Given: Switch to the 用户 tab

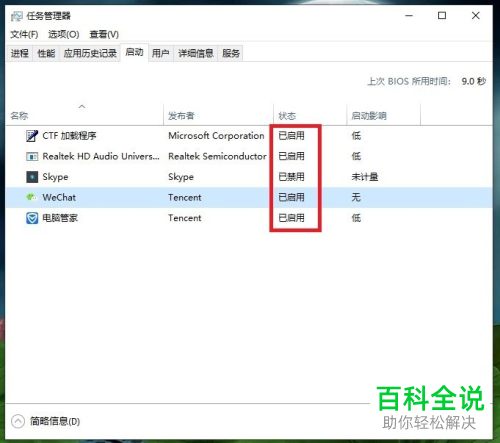Looking at the screenshot, I should (x=161, y=53).
